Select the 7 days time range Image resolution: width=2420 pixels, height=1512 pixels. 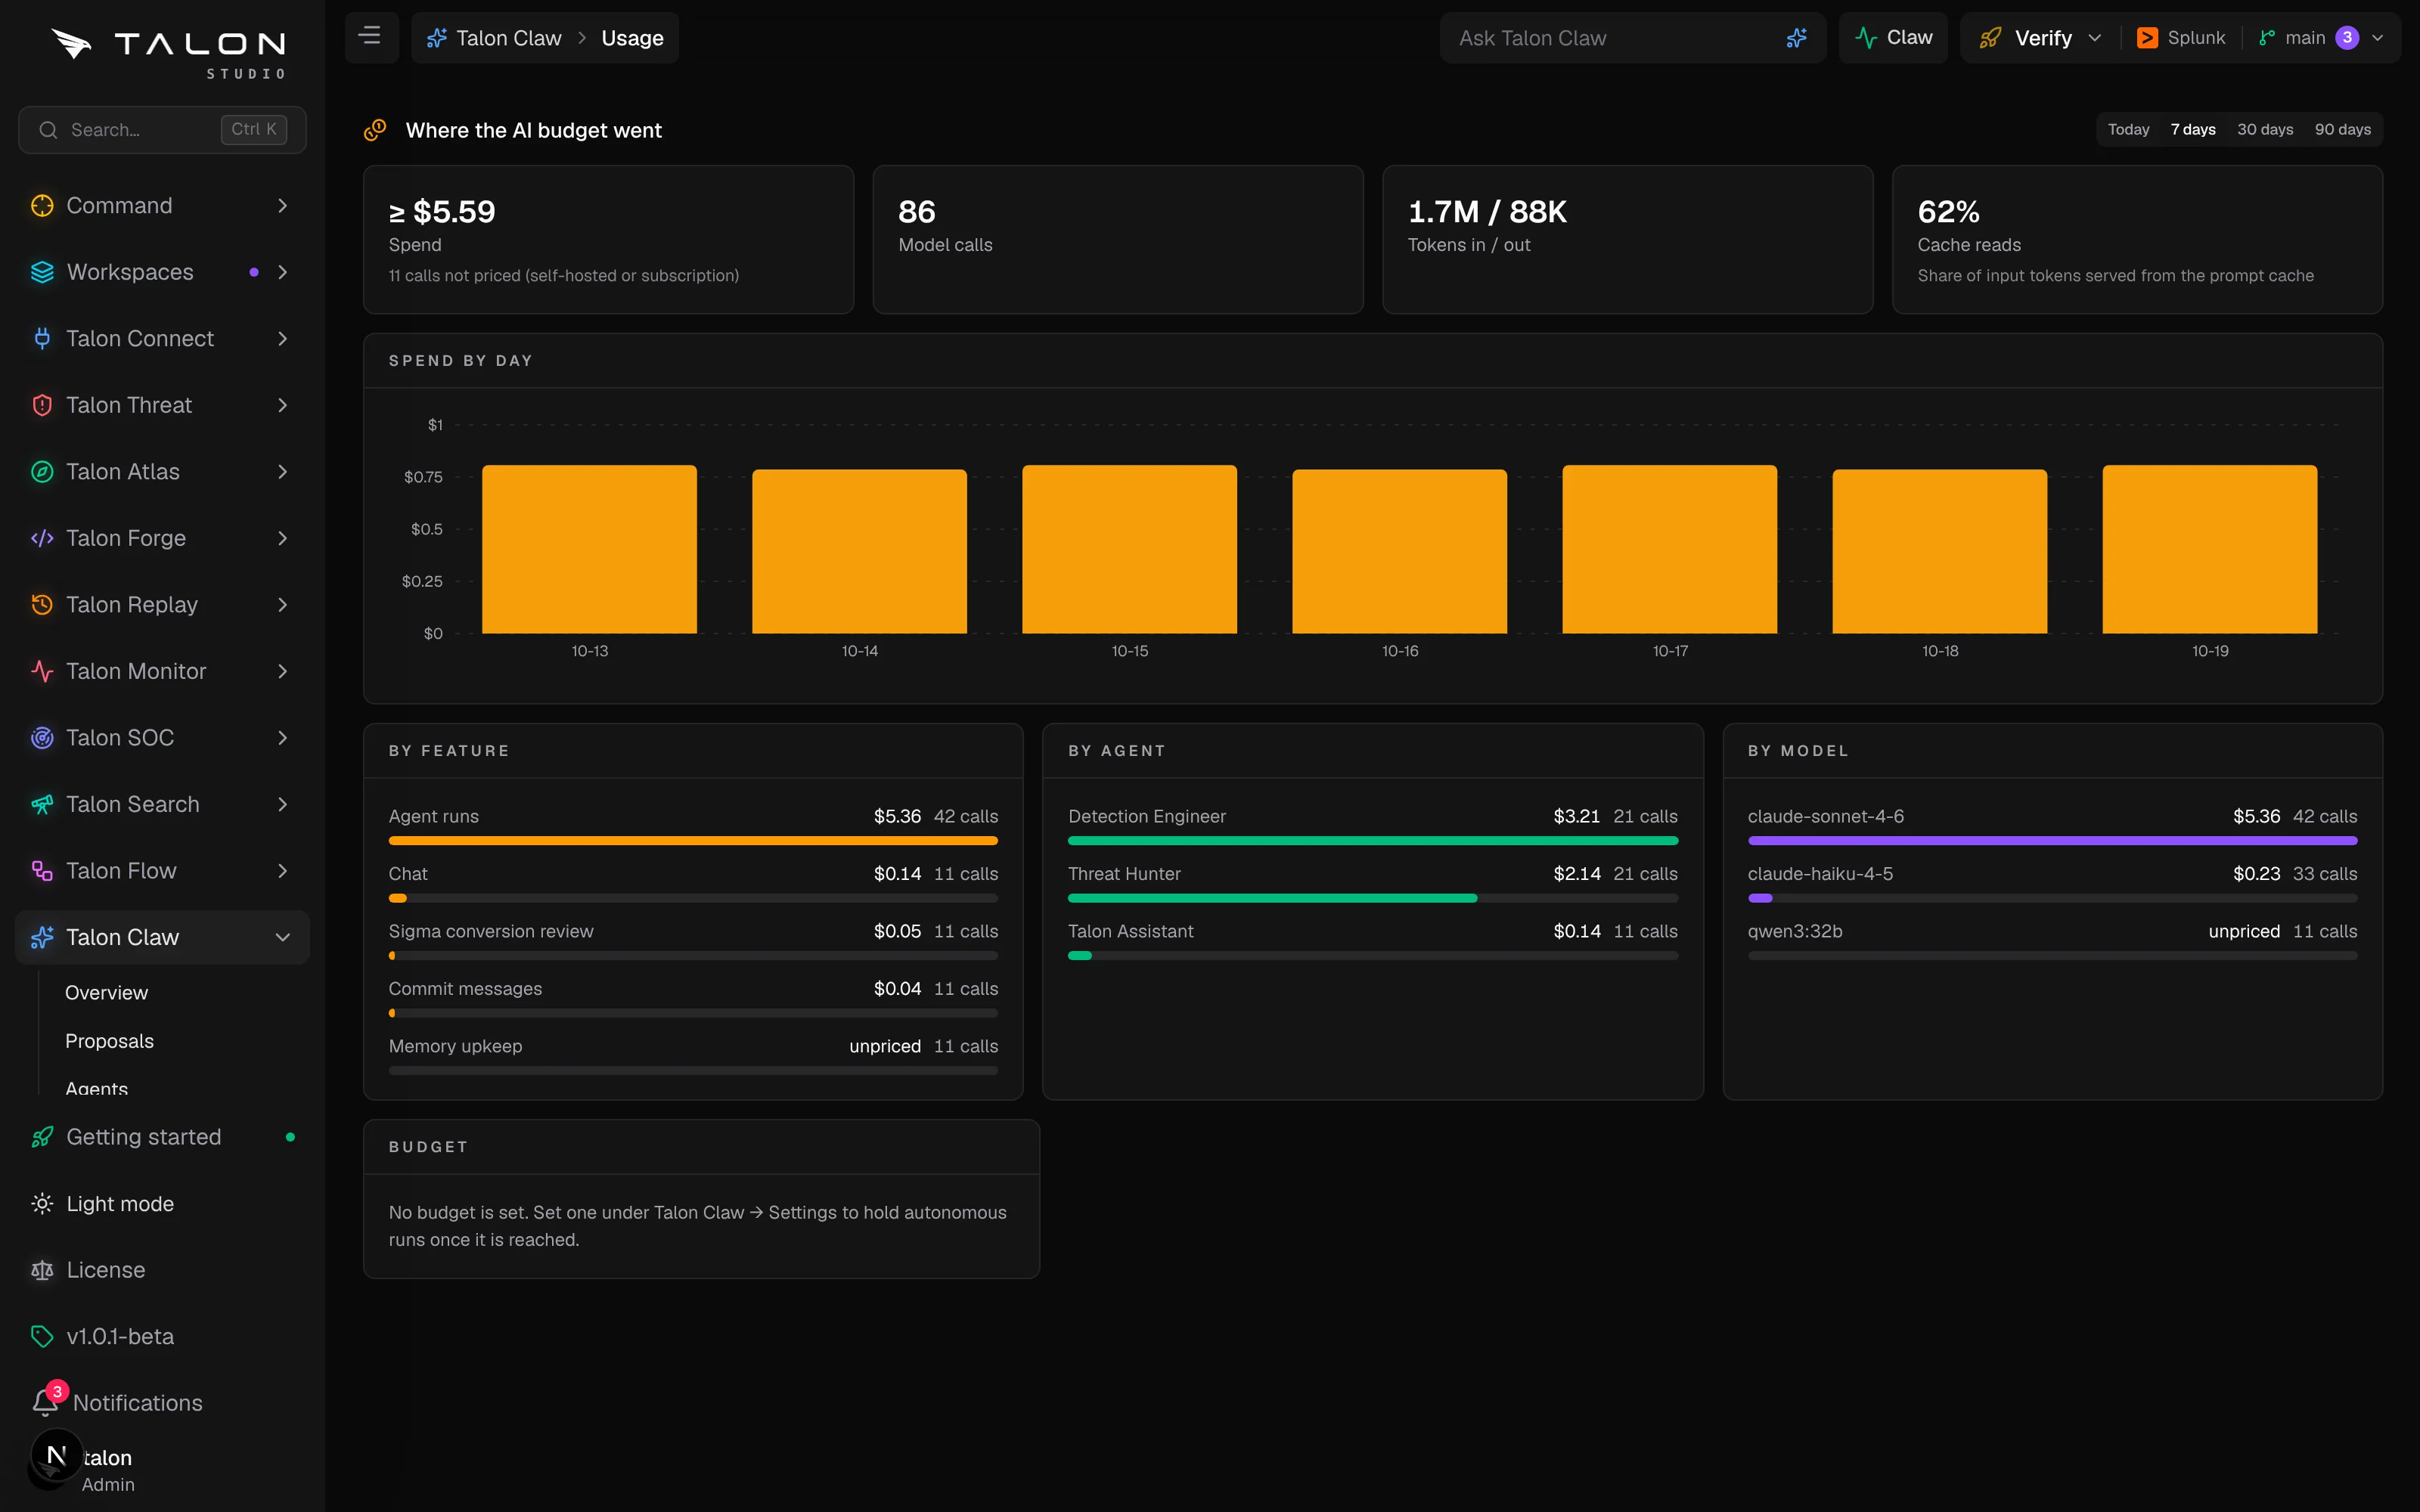[2192, 129]
